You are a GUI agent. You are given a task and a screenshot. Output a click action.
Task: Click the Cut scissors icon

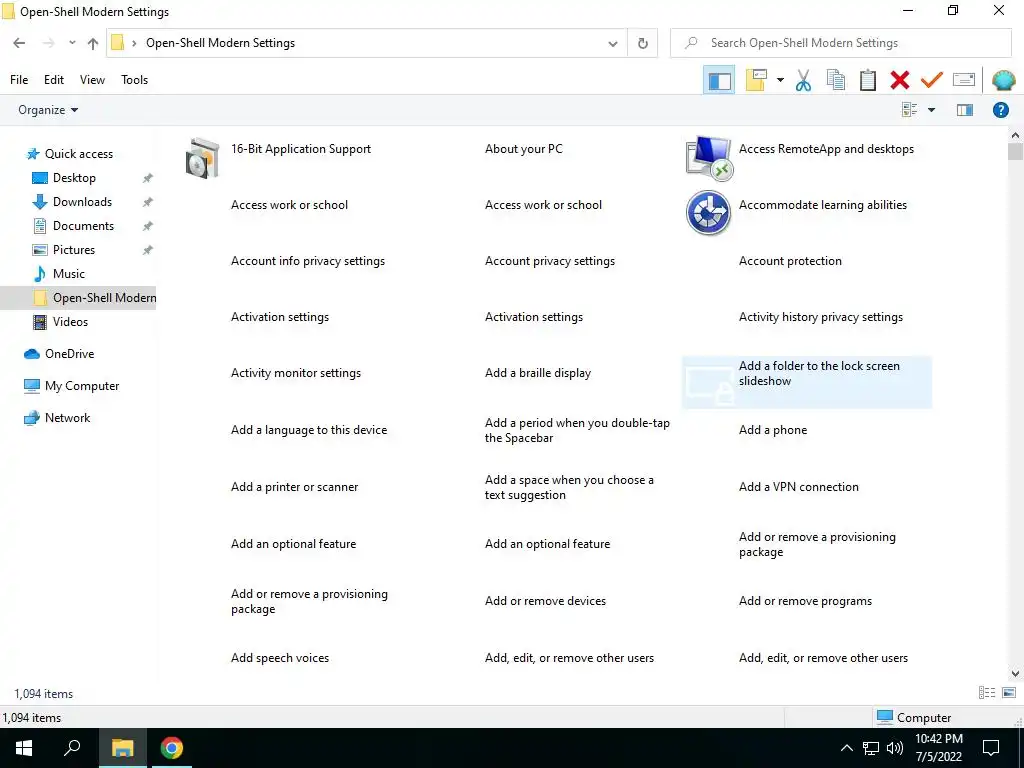pyautogui.click(x=803, y=80)
